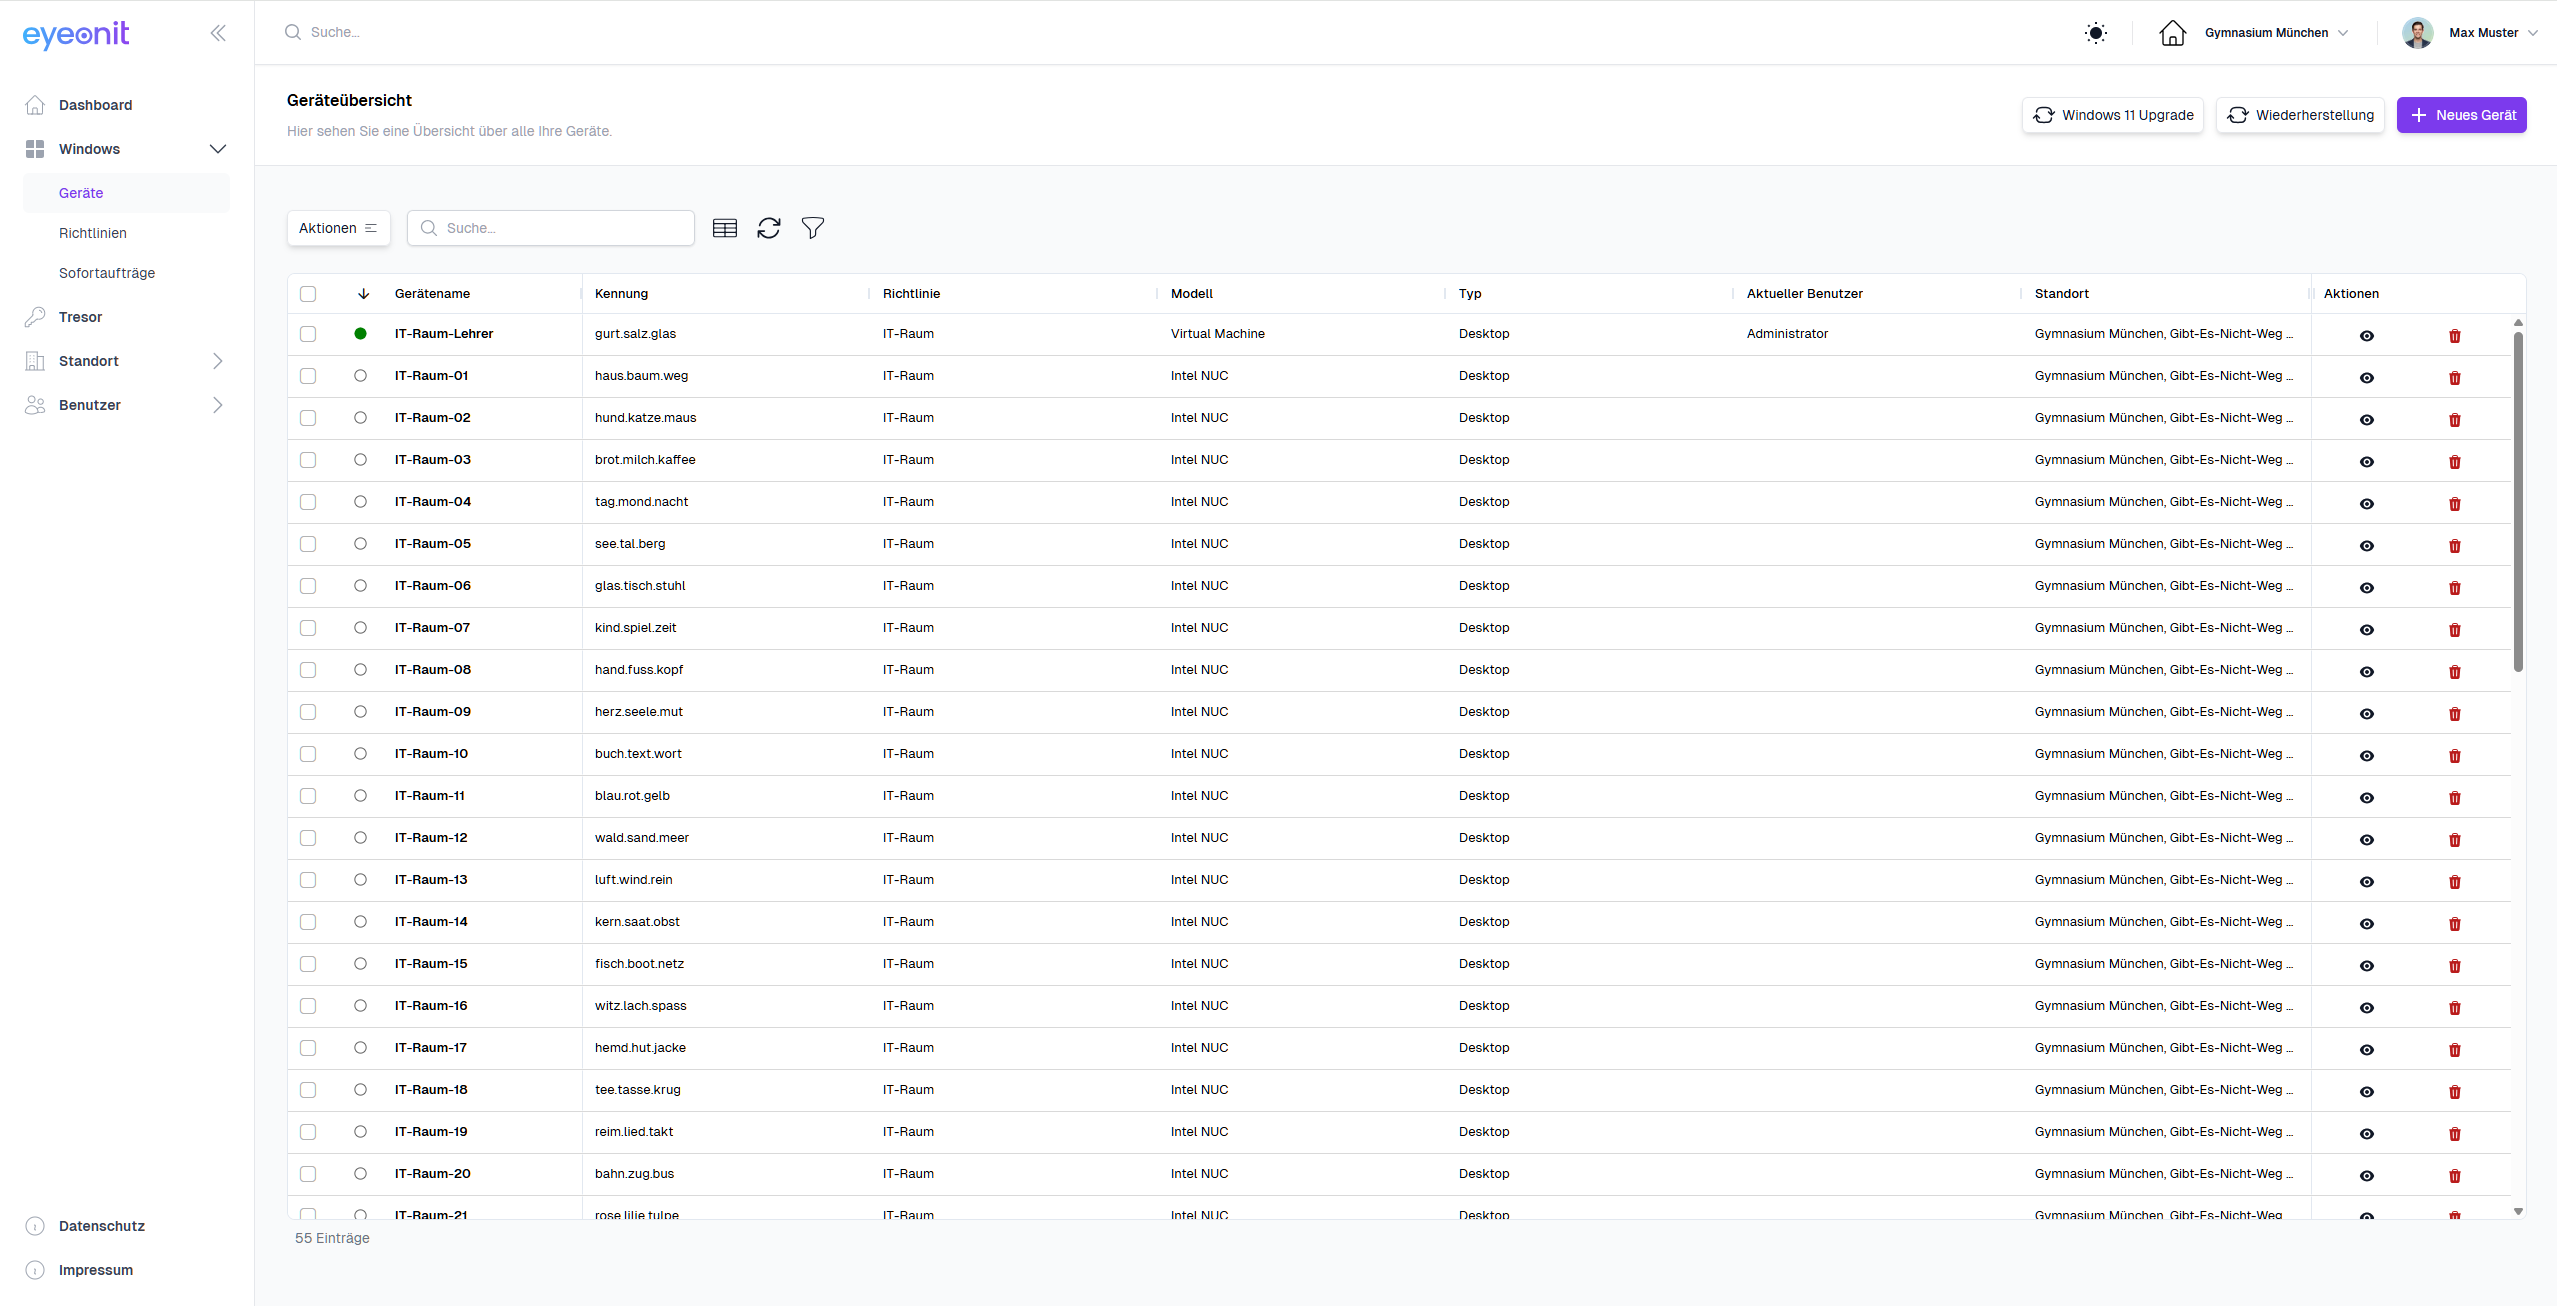
Task: Select the checkbox for IT-Raum-01
Action: [308, 376]
